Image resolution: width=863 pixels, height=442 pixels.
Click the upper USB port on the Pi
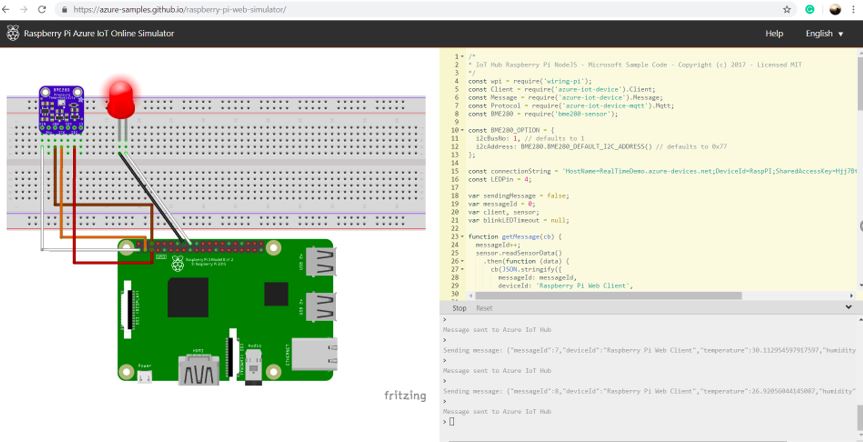pos(321,262)
